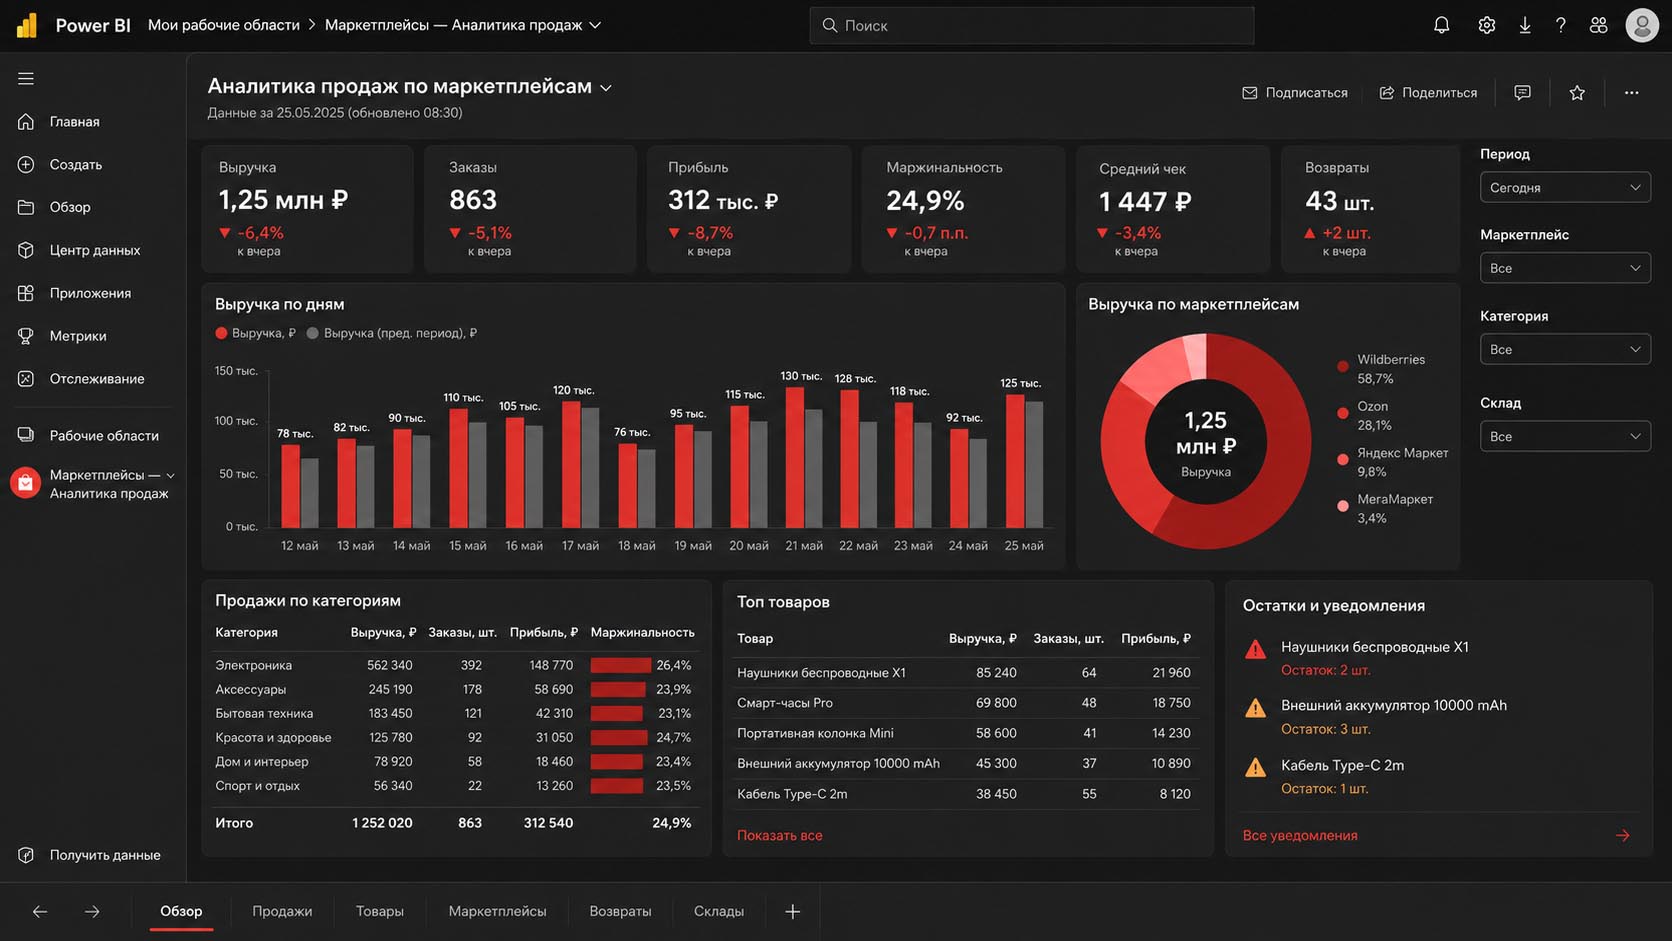Open notifications bell icon

[1441, 25]
